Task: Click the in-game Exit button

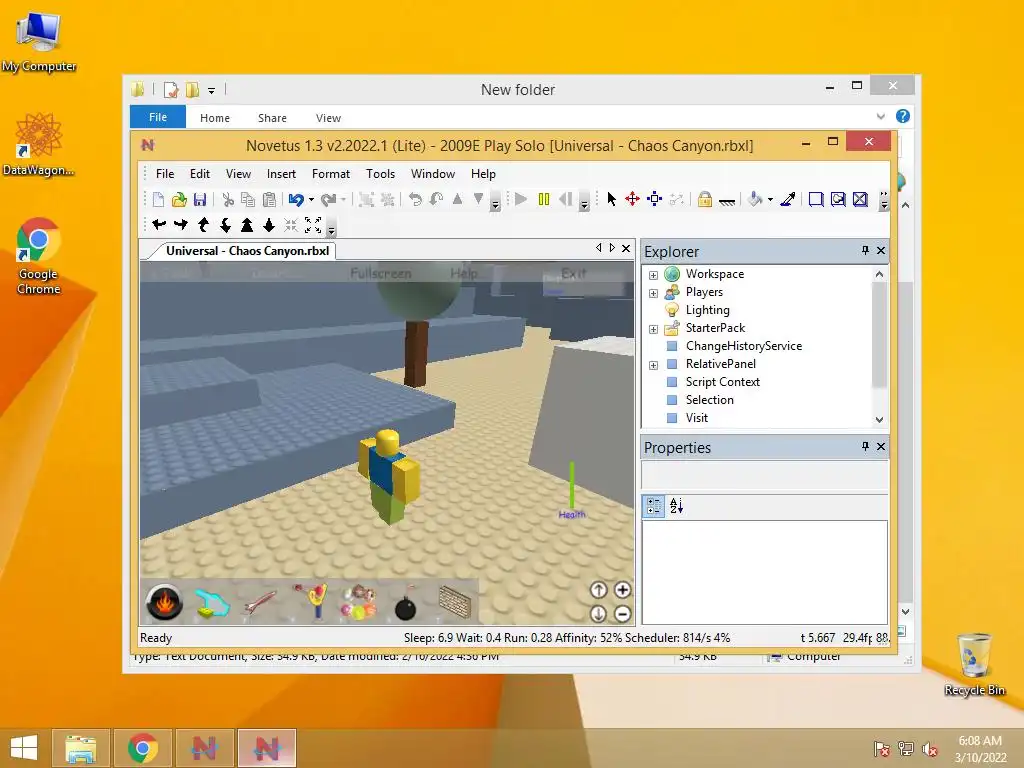Action: 573,273
